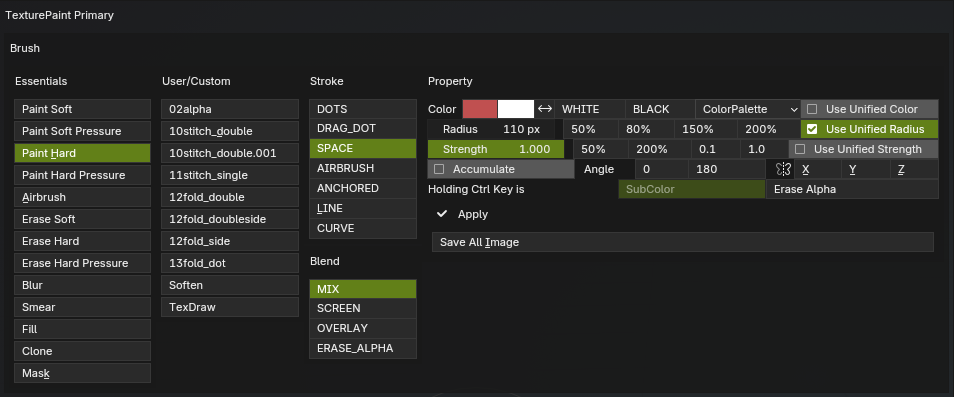This screenshot has width=954, height=397.
Task: Set blend mode to OVERLAY
Action: [363, 328]
